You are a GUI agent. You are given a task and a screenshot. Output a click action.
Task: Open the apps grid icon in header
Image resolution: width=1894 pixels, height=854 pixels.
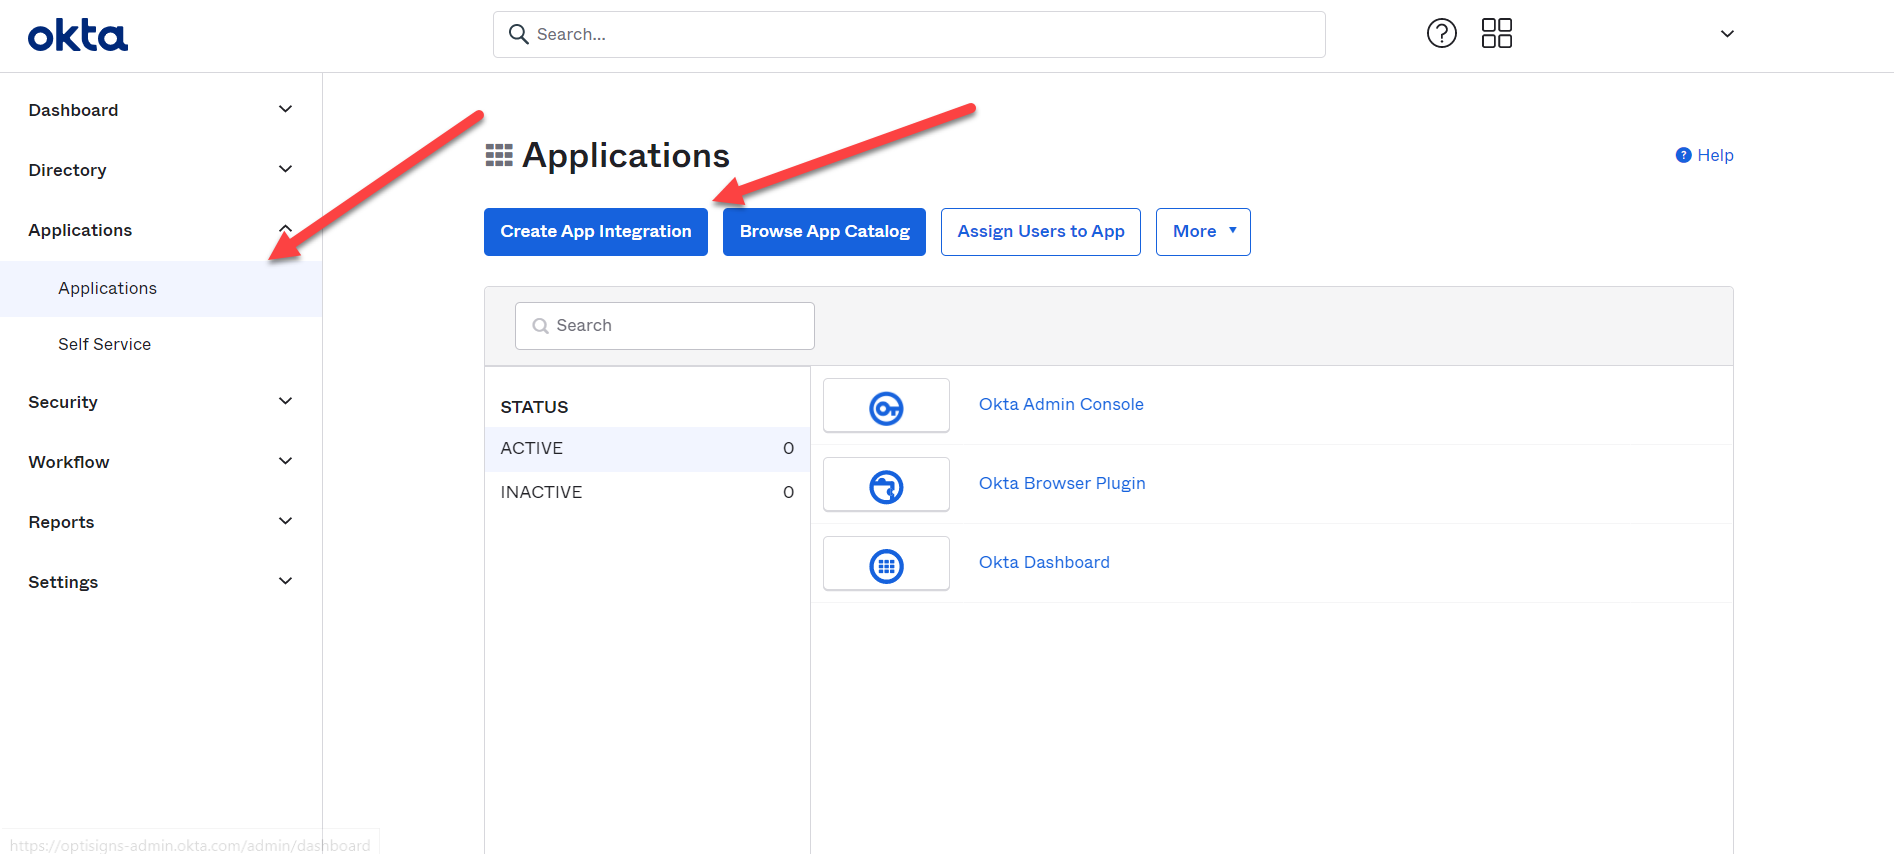point(1496,34)
